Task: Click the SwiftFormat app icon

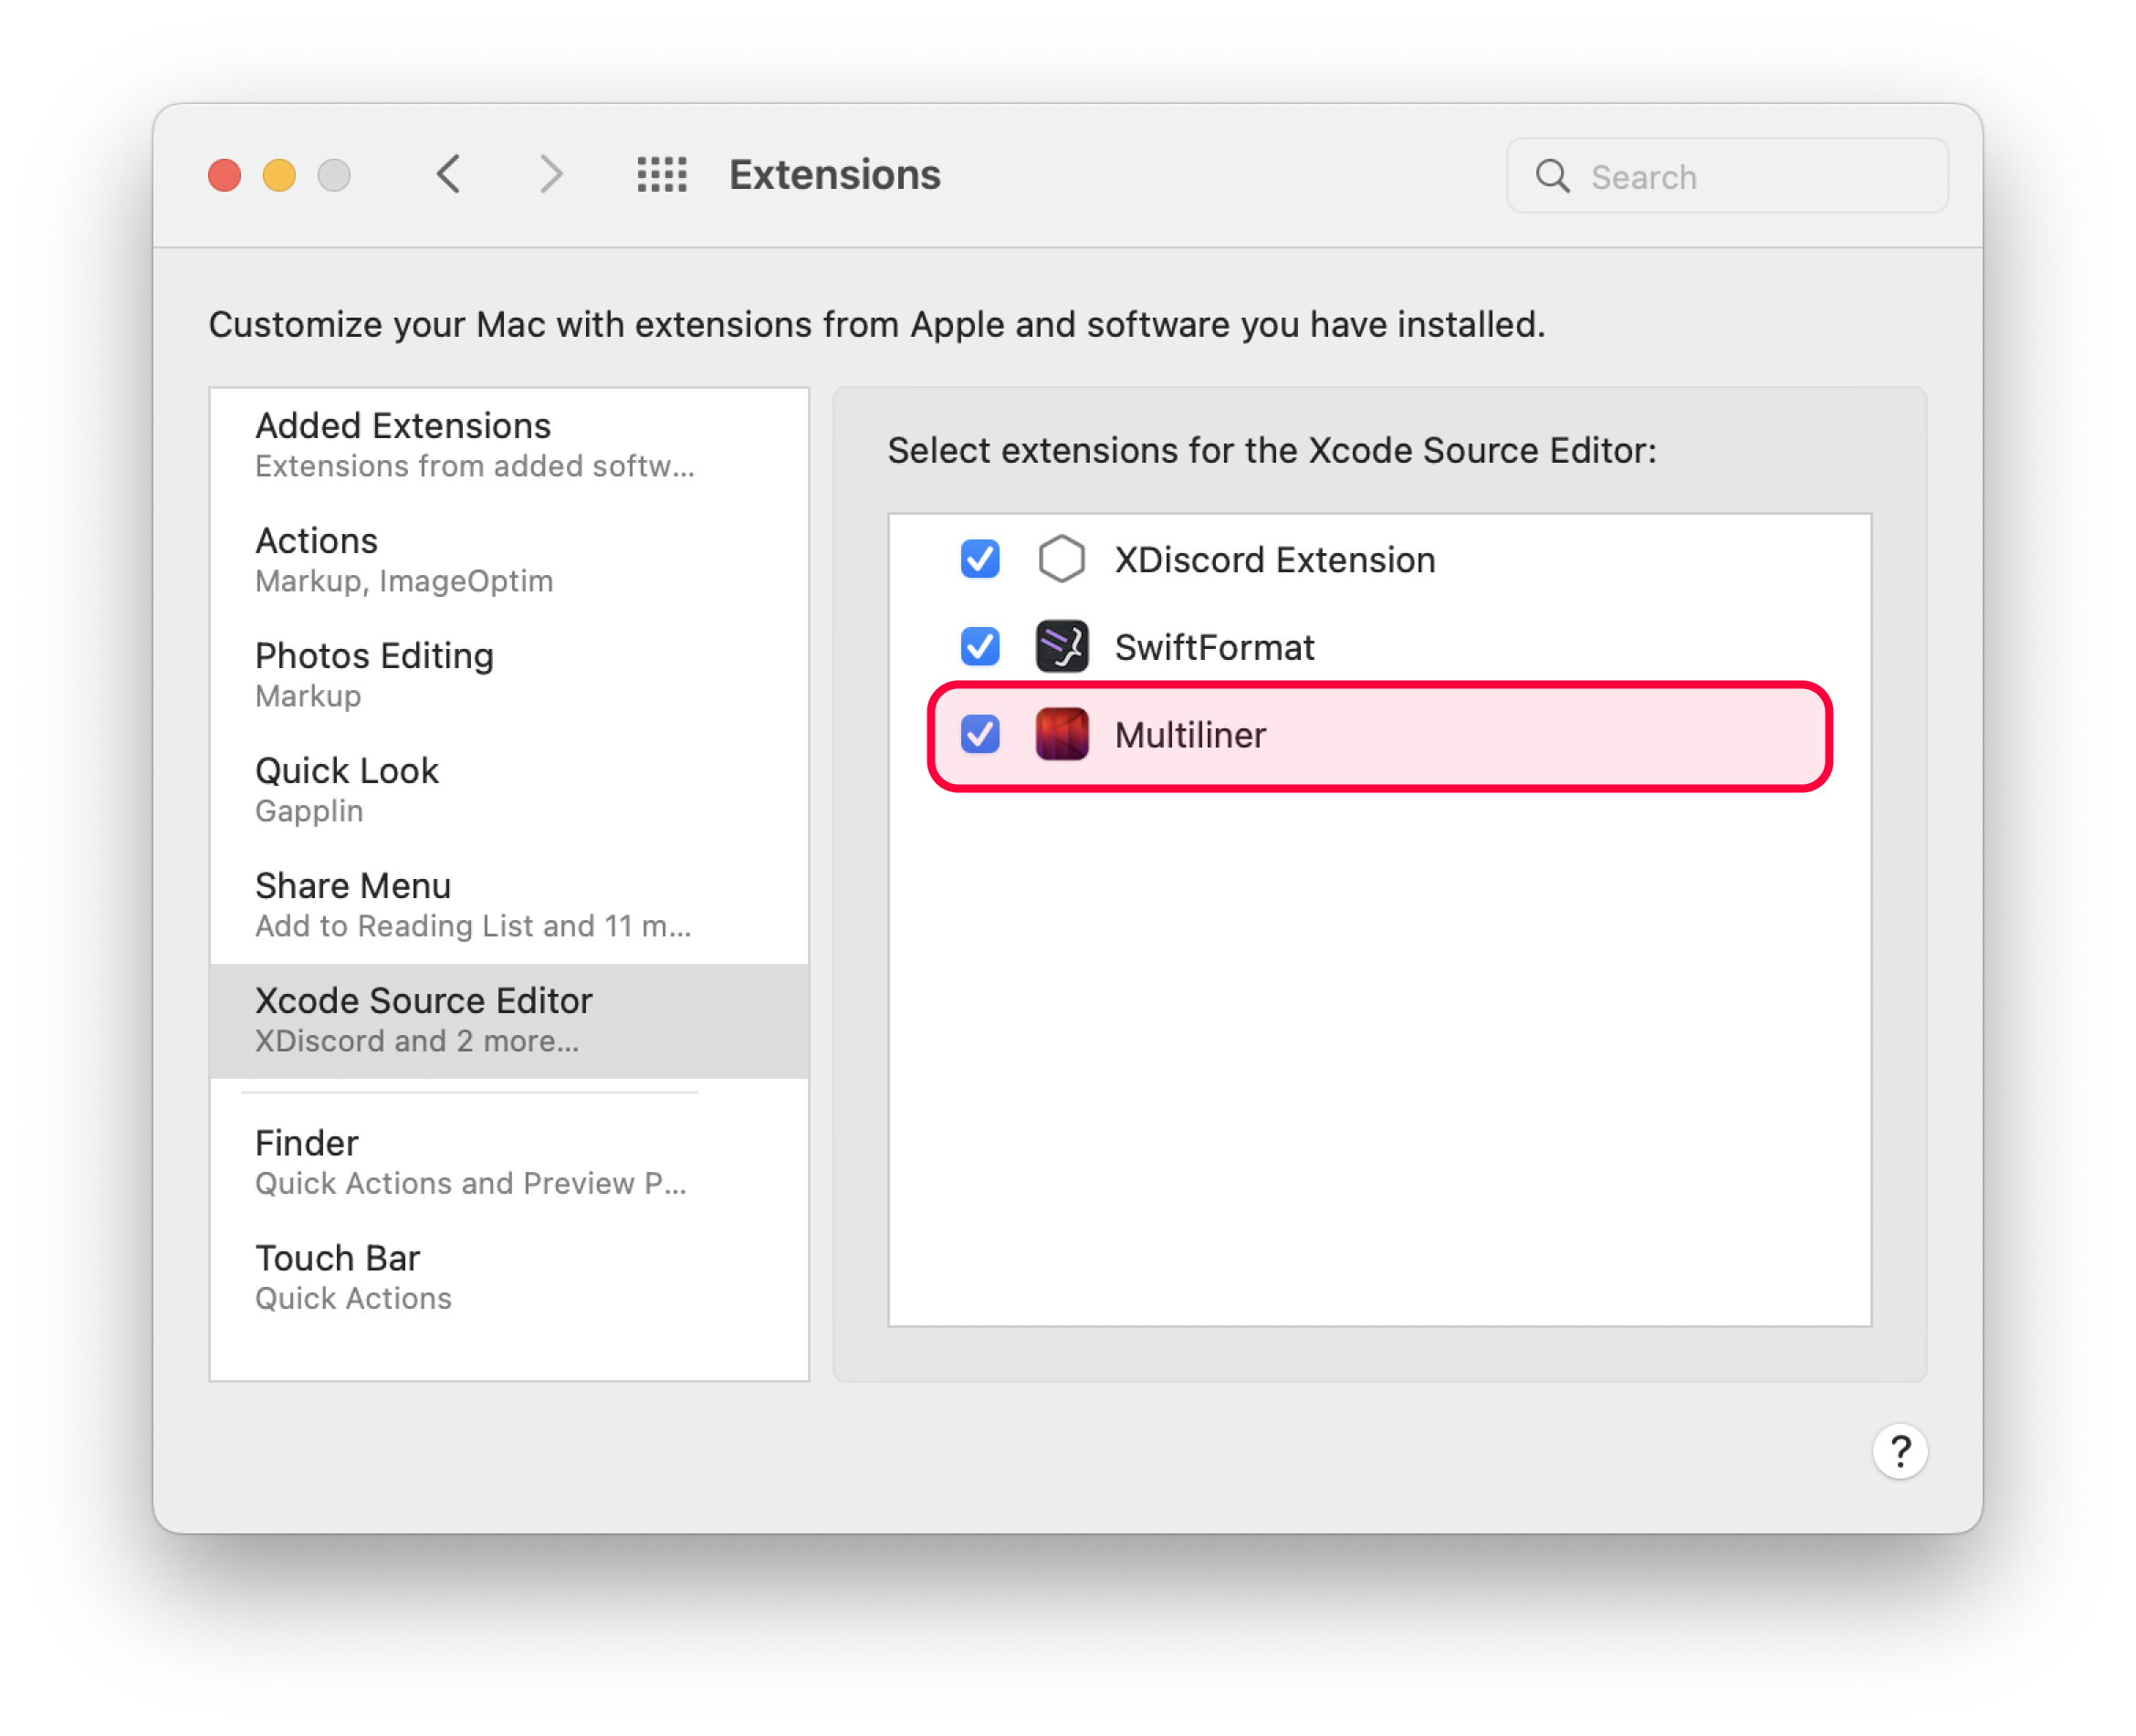Action: pos(1061,647)
